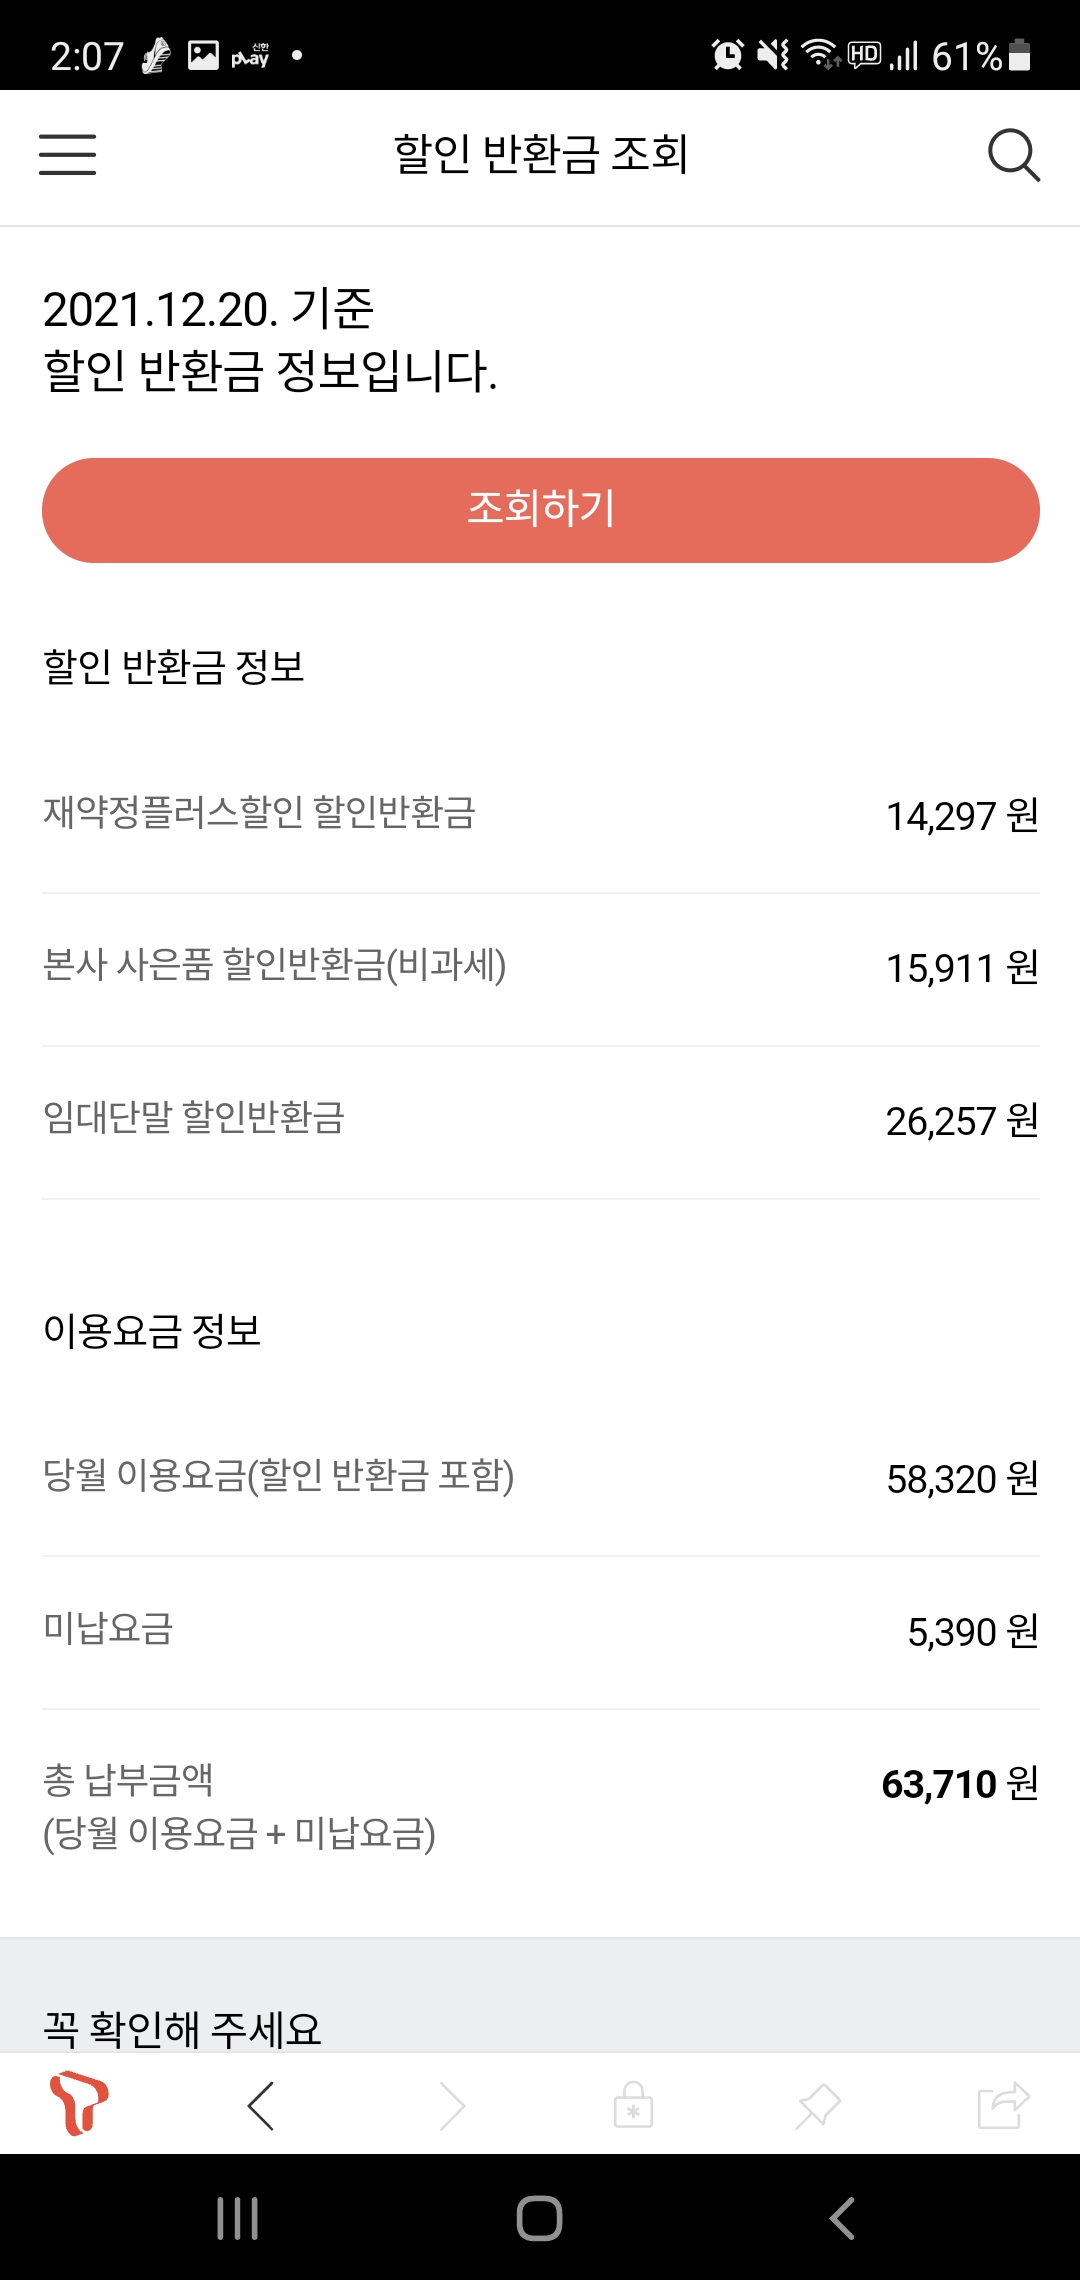
Task: Tap the 본사 사은품 할인반환금(비과세) row
Action: (x=540, y=967)
